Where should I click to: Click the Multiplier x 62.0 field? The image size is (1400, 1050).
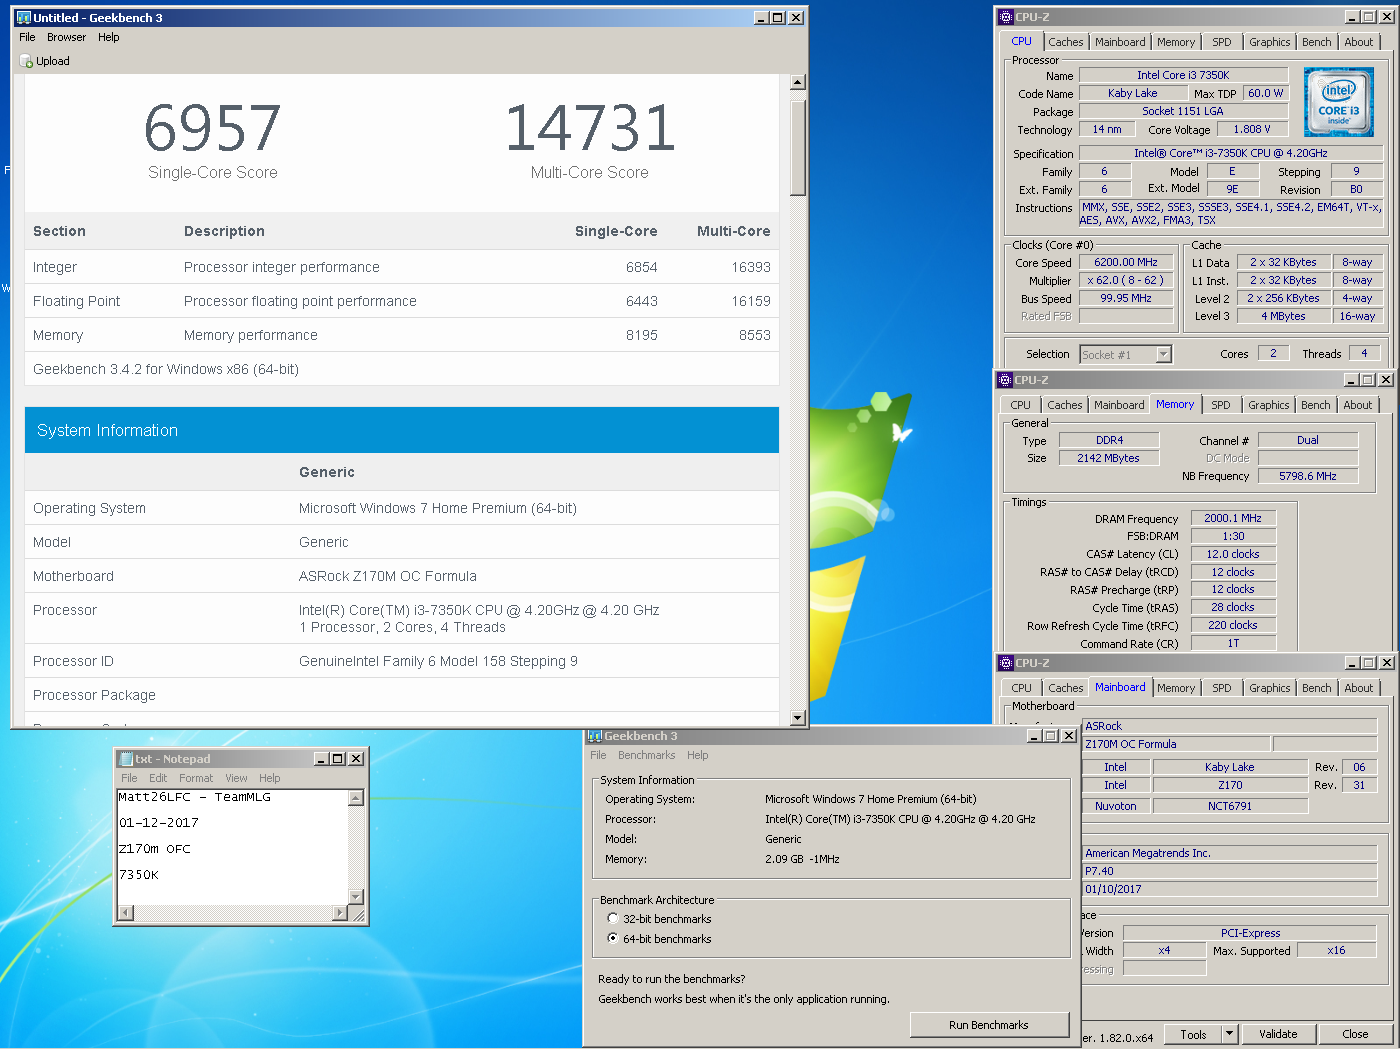(1125, 280)
